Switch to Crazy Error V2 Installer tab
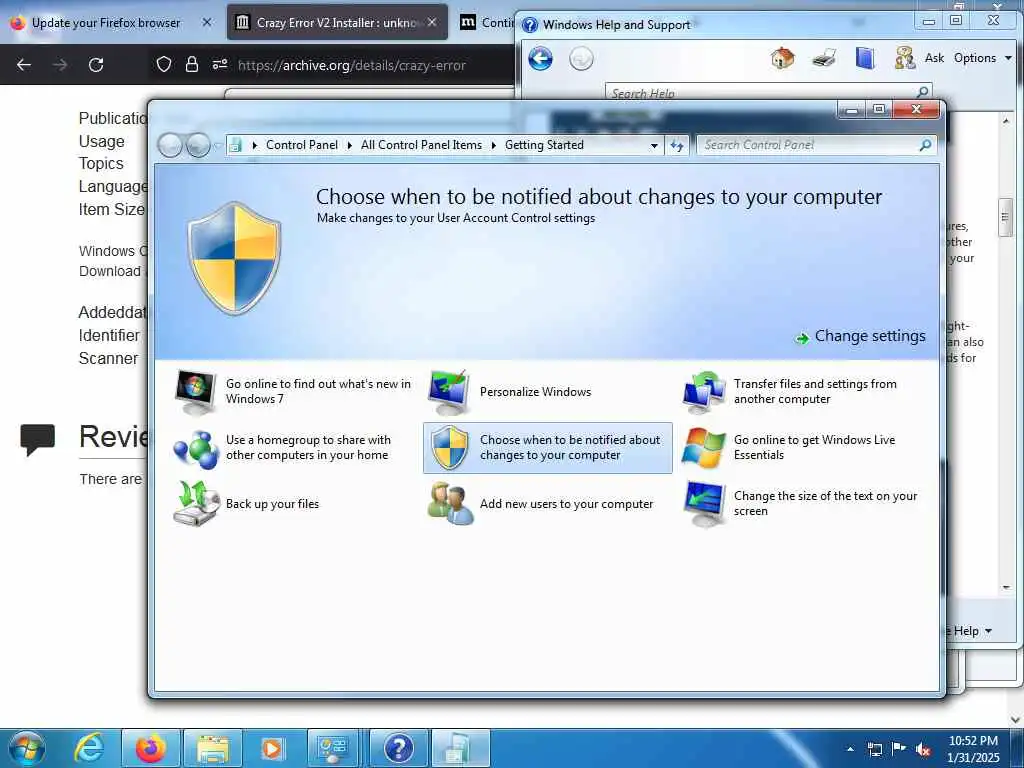1024x768 pixels. pos(335,23)
